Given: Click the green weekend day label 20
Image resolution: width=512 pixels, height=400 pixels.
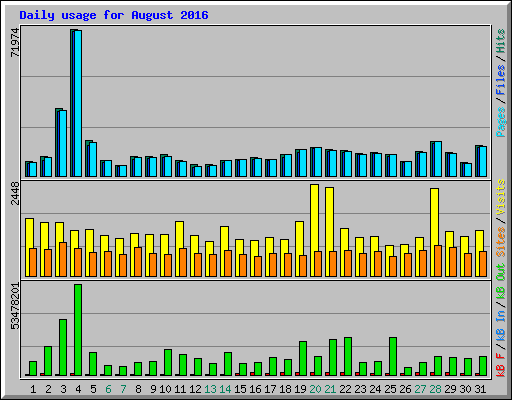Looking at the screenshot, I should point(315,389).
